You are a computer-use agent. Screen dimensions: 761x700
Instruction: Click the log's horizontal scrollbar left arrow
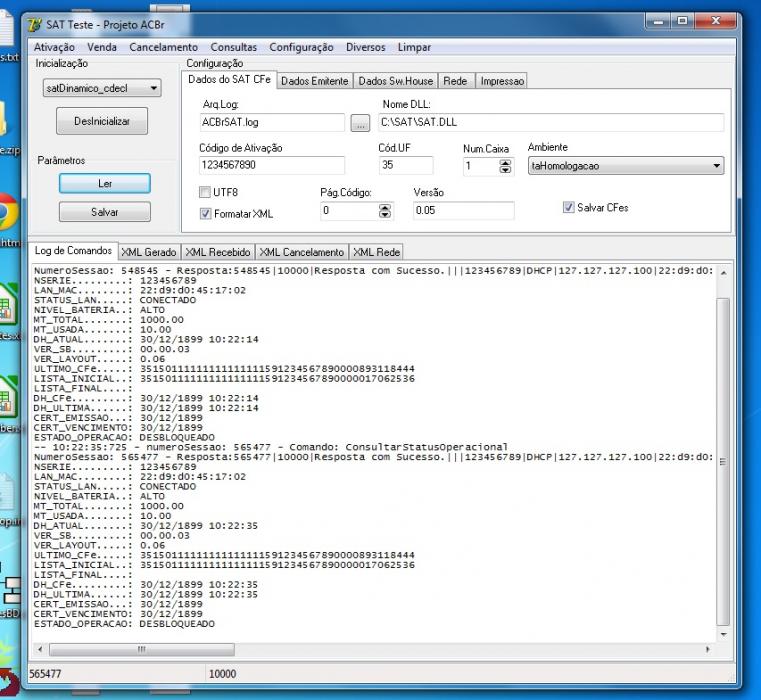click(x=40, y=650)
